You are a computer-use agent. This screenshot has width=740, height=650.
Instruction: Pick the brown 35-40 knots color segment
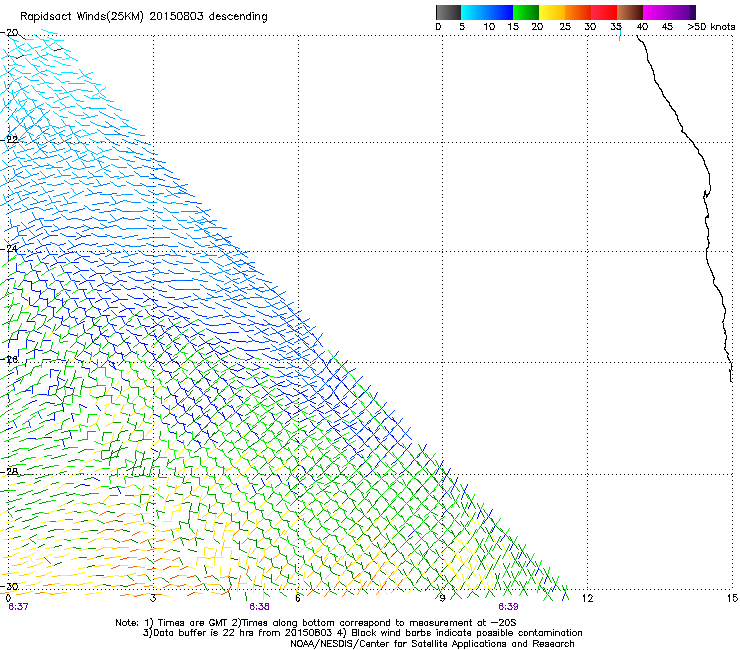pos(630,12)
